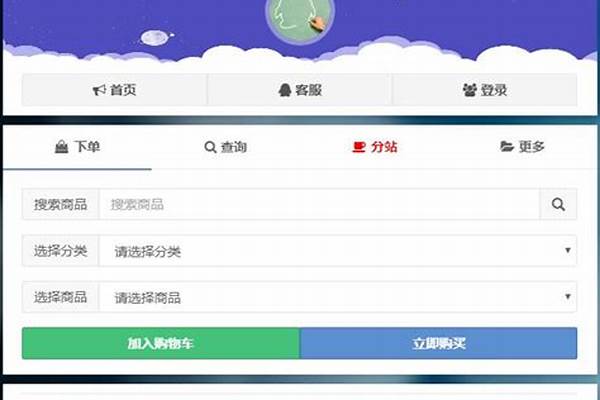Click the arrow of the 选择商品 dropdown
The height and width of the screenshot is (400, 600).
568,297
